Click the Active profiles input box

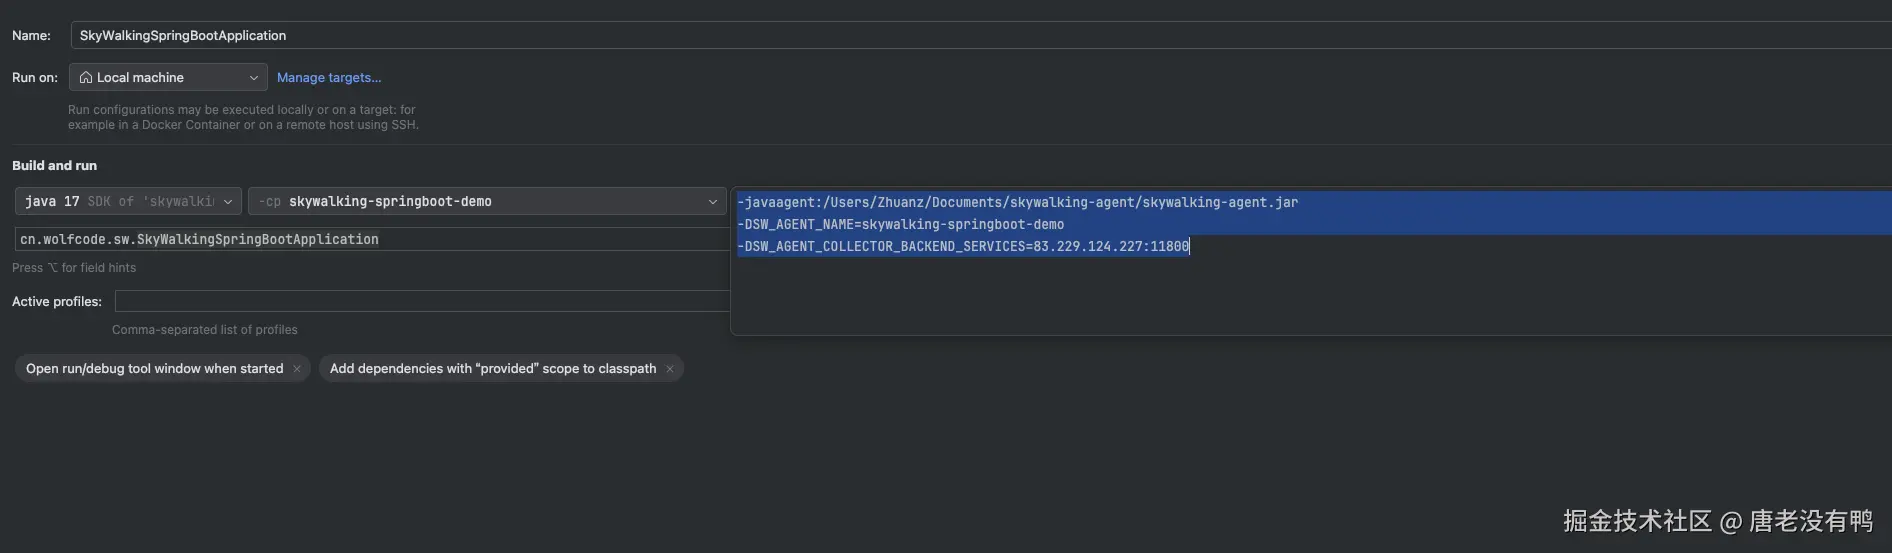click(x=420, y=302)
